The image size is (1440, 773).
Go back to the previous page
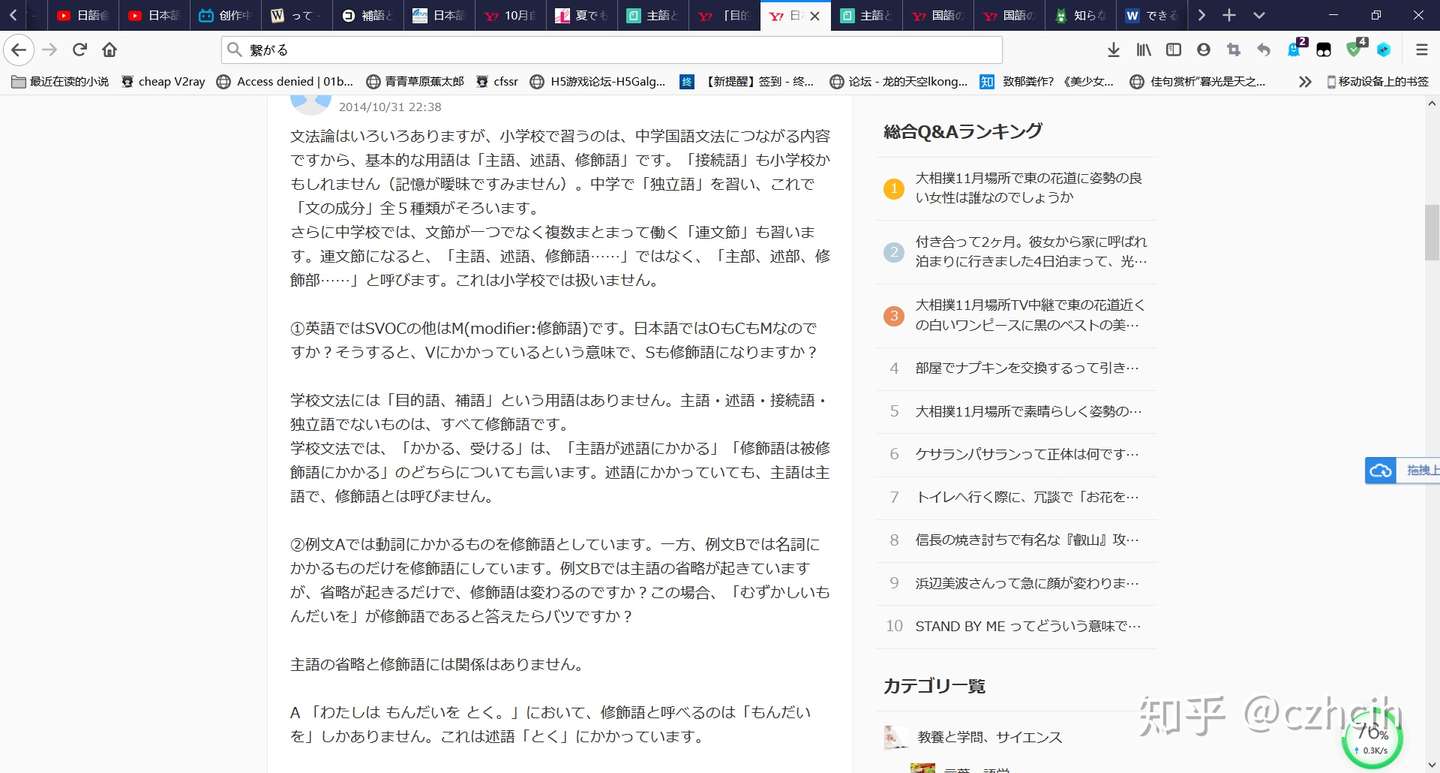click(18, 50)
